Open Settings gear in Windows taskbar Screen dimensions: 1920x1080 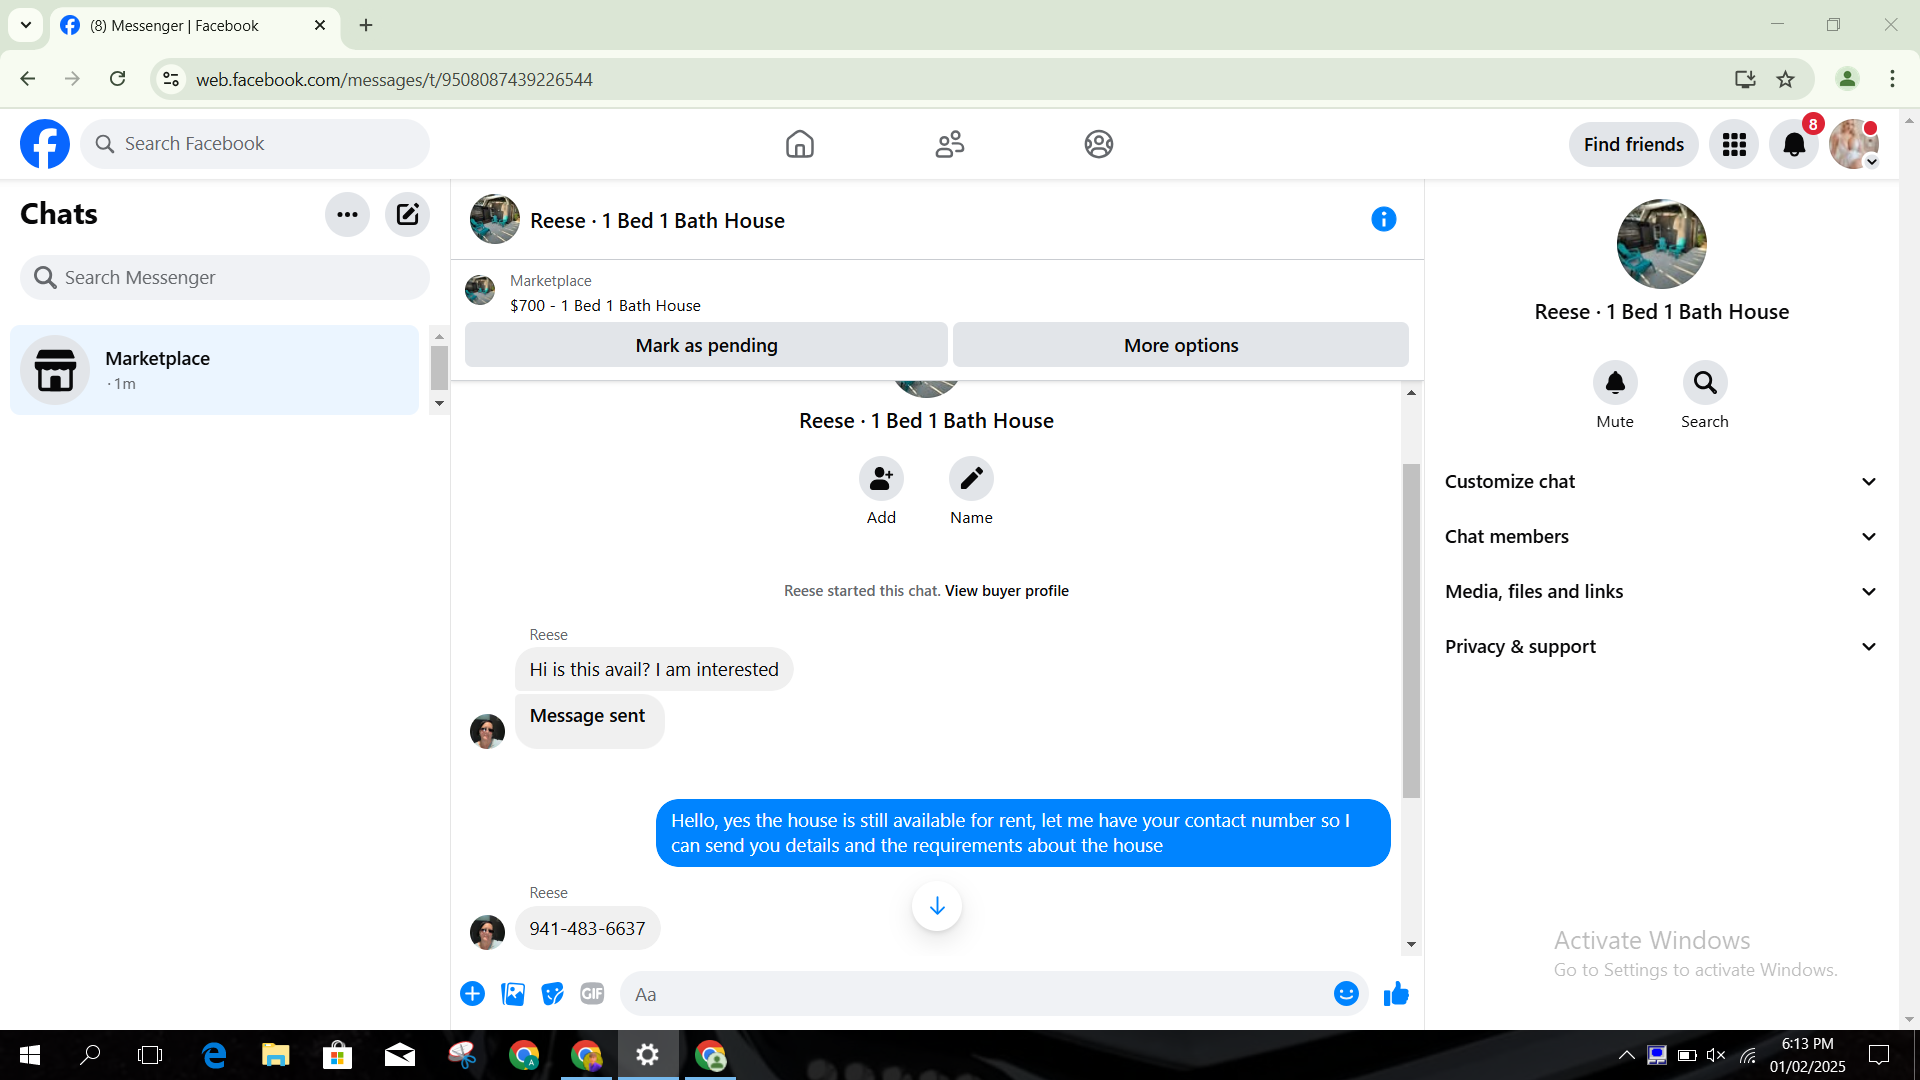pyautogui.click(x=648, y=1055)
